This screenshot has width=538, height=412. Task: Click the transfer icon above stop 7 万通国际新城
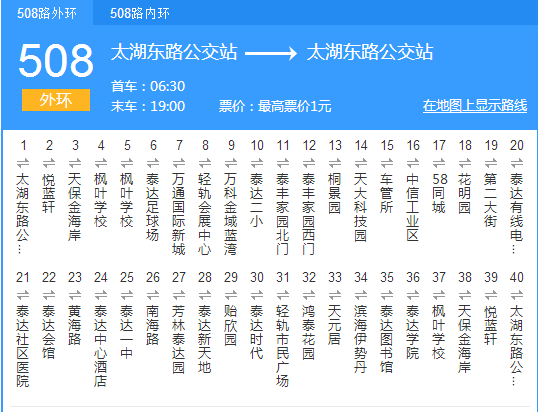(179, 163)
